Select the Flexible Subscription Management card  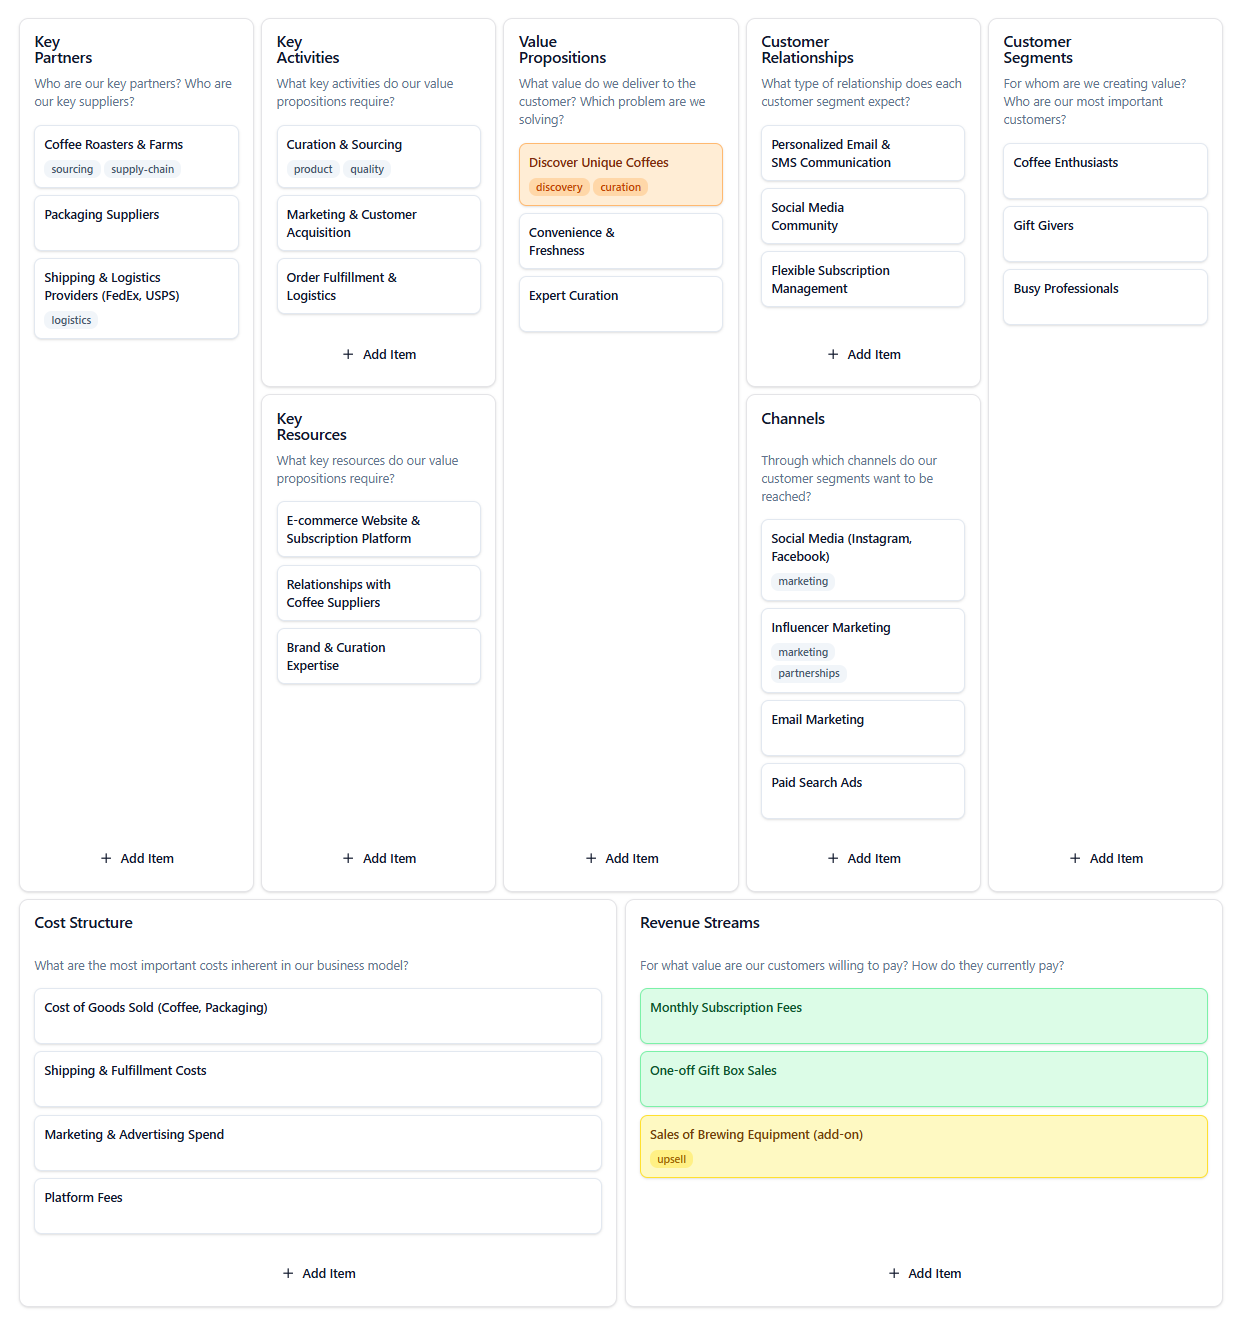click(862, 279)
